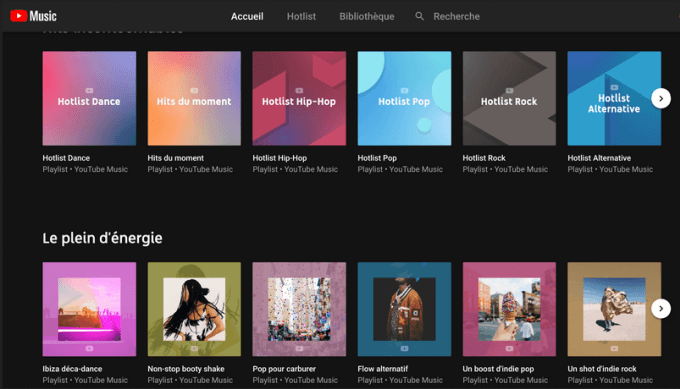Click Un boost d'indie pop title
This screenshot has height=389, width=680.
[x=498, y=369]
